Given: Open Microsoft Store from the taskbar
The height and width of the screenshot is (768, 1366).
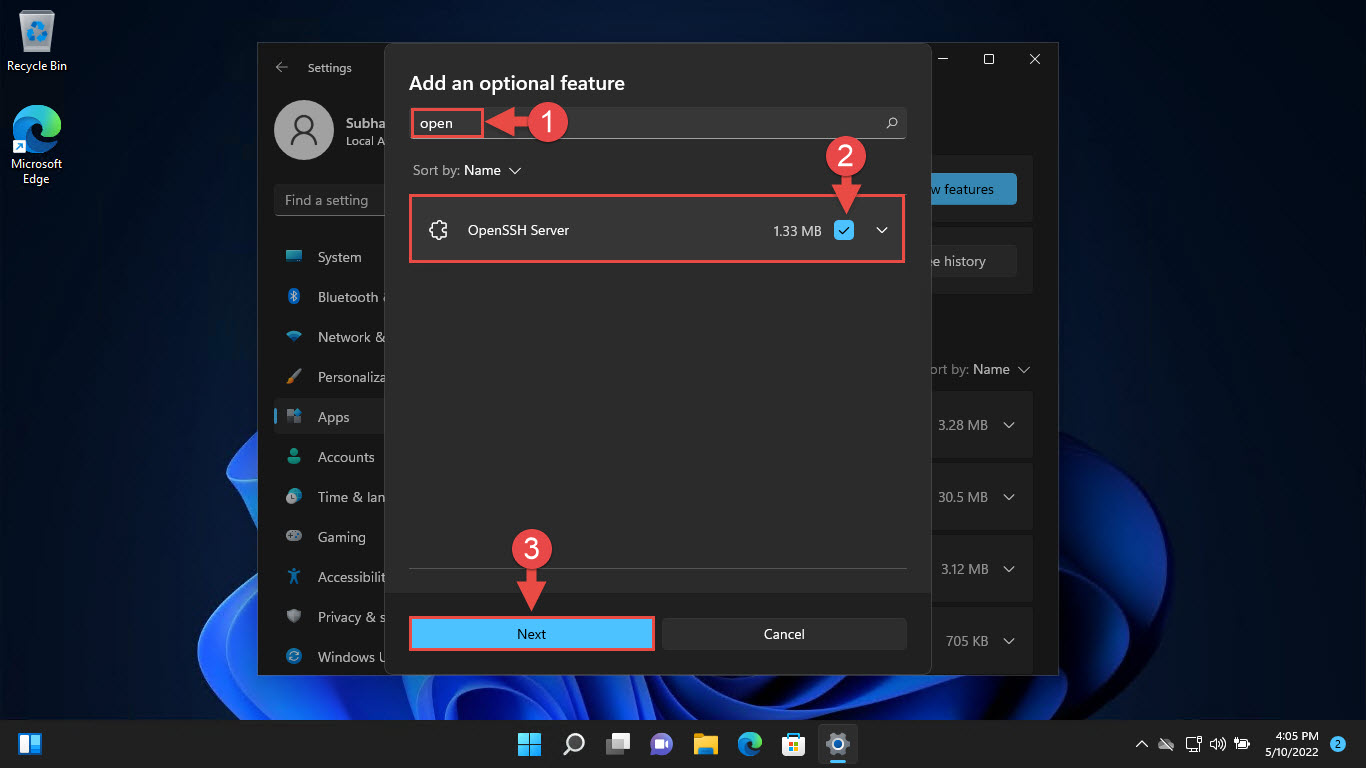Looking at the screenshot, I should pyautogui.click(x=793, y=743).
